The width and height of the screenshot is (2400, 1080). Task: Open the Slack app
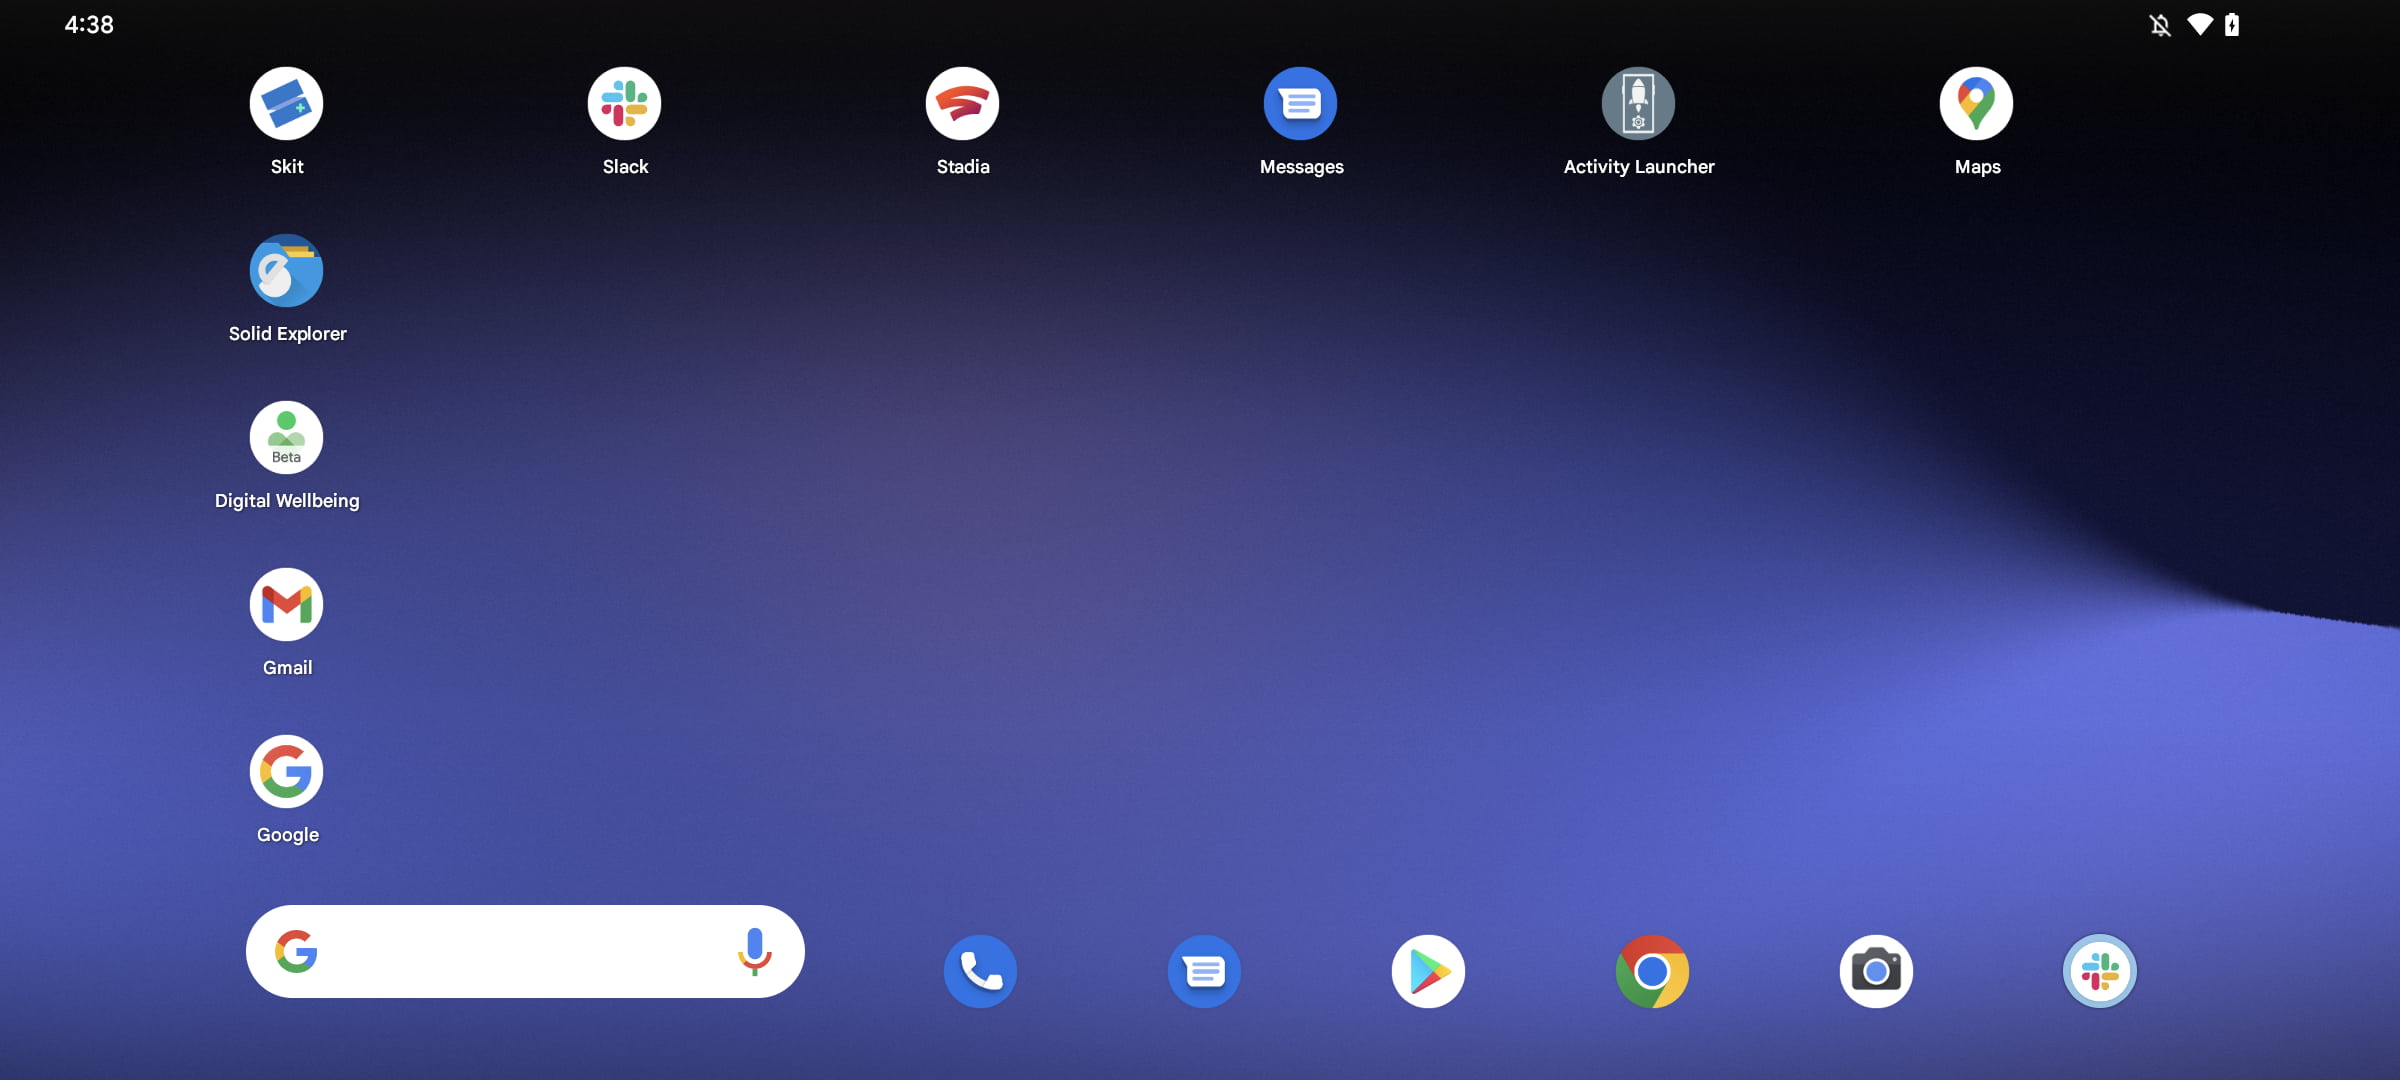[624, 103]
